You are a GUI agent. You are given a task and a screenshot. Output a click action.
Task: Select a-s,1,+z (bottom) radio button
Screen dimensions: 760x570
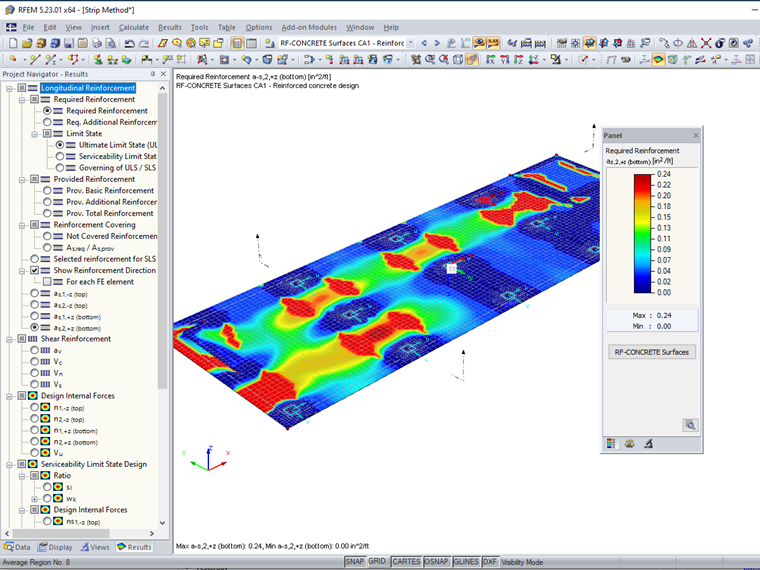click(34, 316)
